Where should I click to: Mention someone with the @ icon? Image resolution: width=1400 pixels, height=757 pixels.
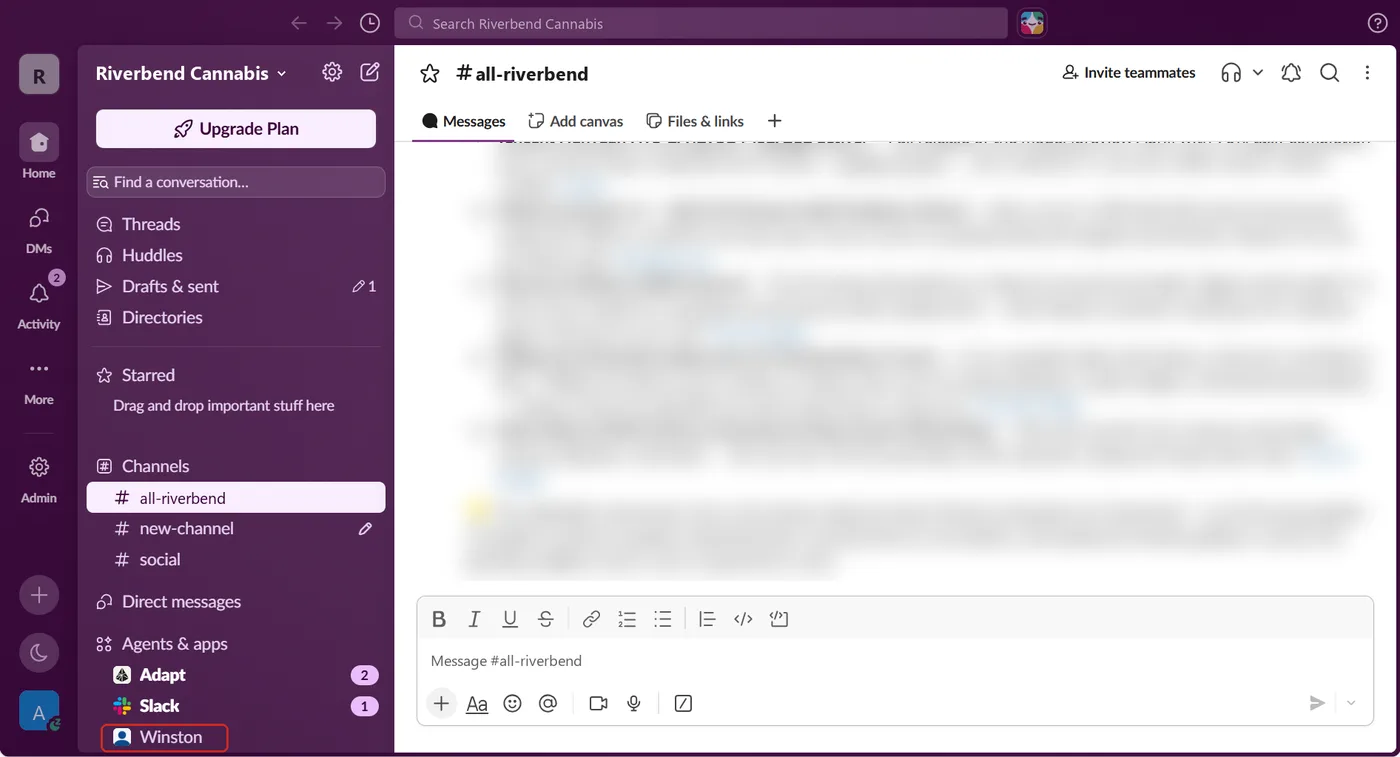tap(548, 703)
